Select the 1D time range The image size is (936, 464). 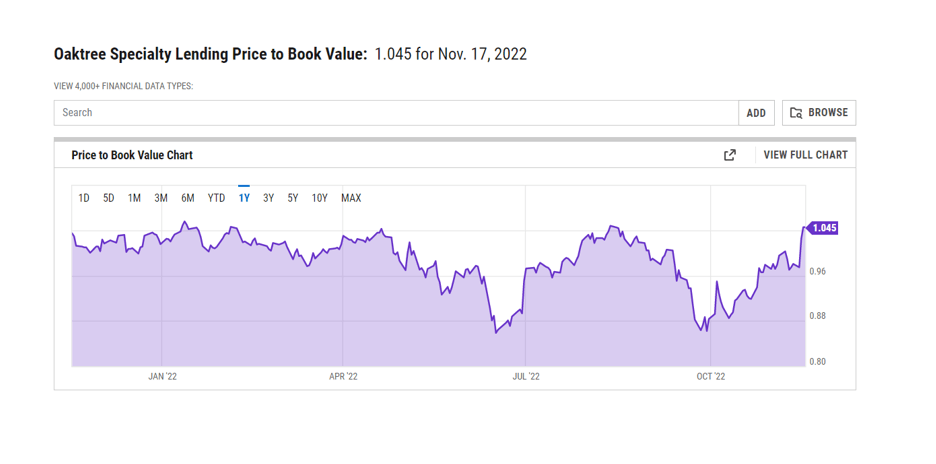point(84,198)
